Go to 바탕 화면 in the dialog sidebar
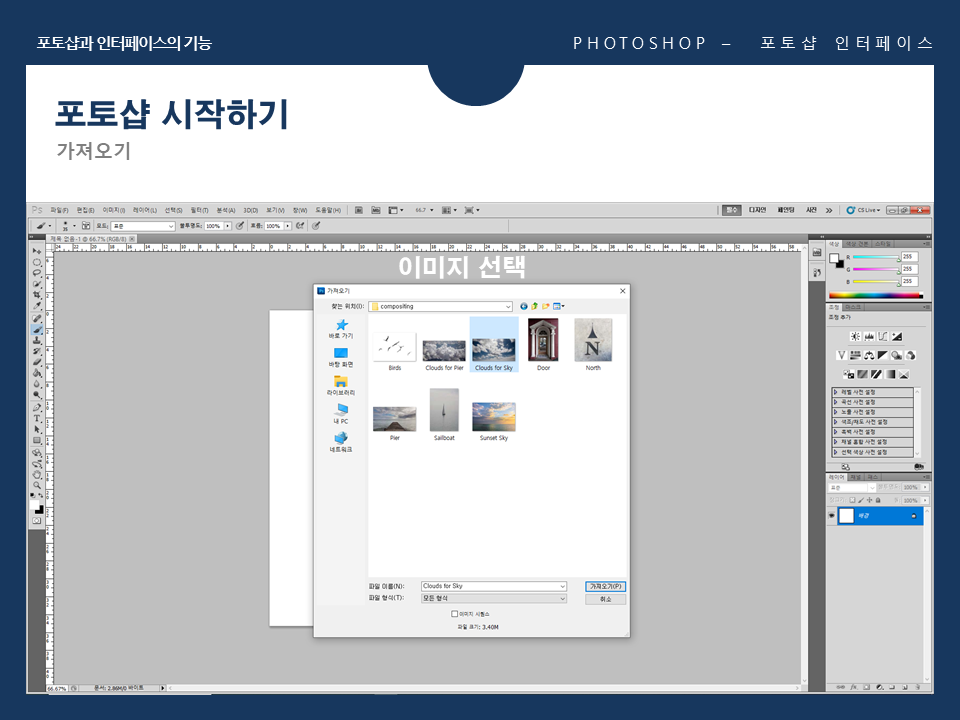Viewport: 960px width, 720px height. 340,358
